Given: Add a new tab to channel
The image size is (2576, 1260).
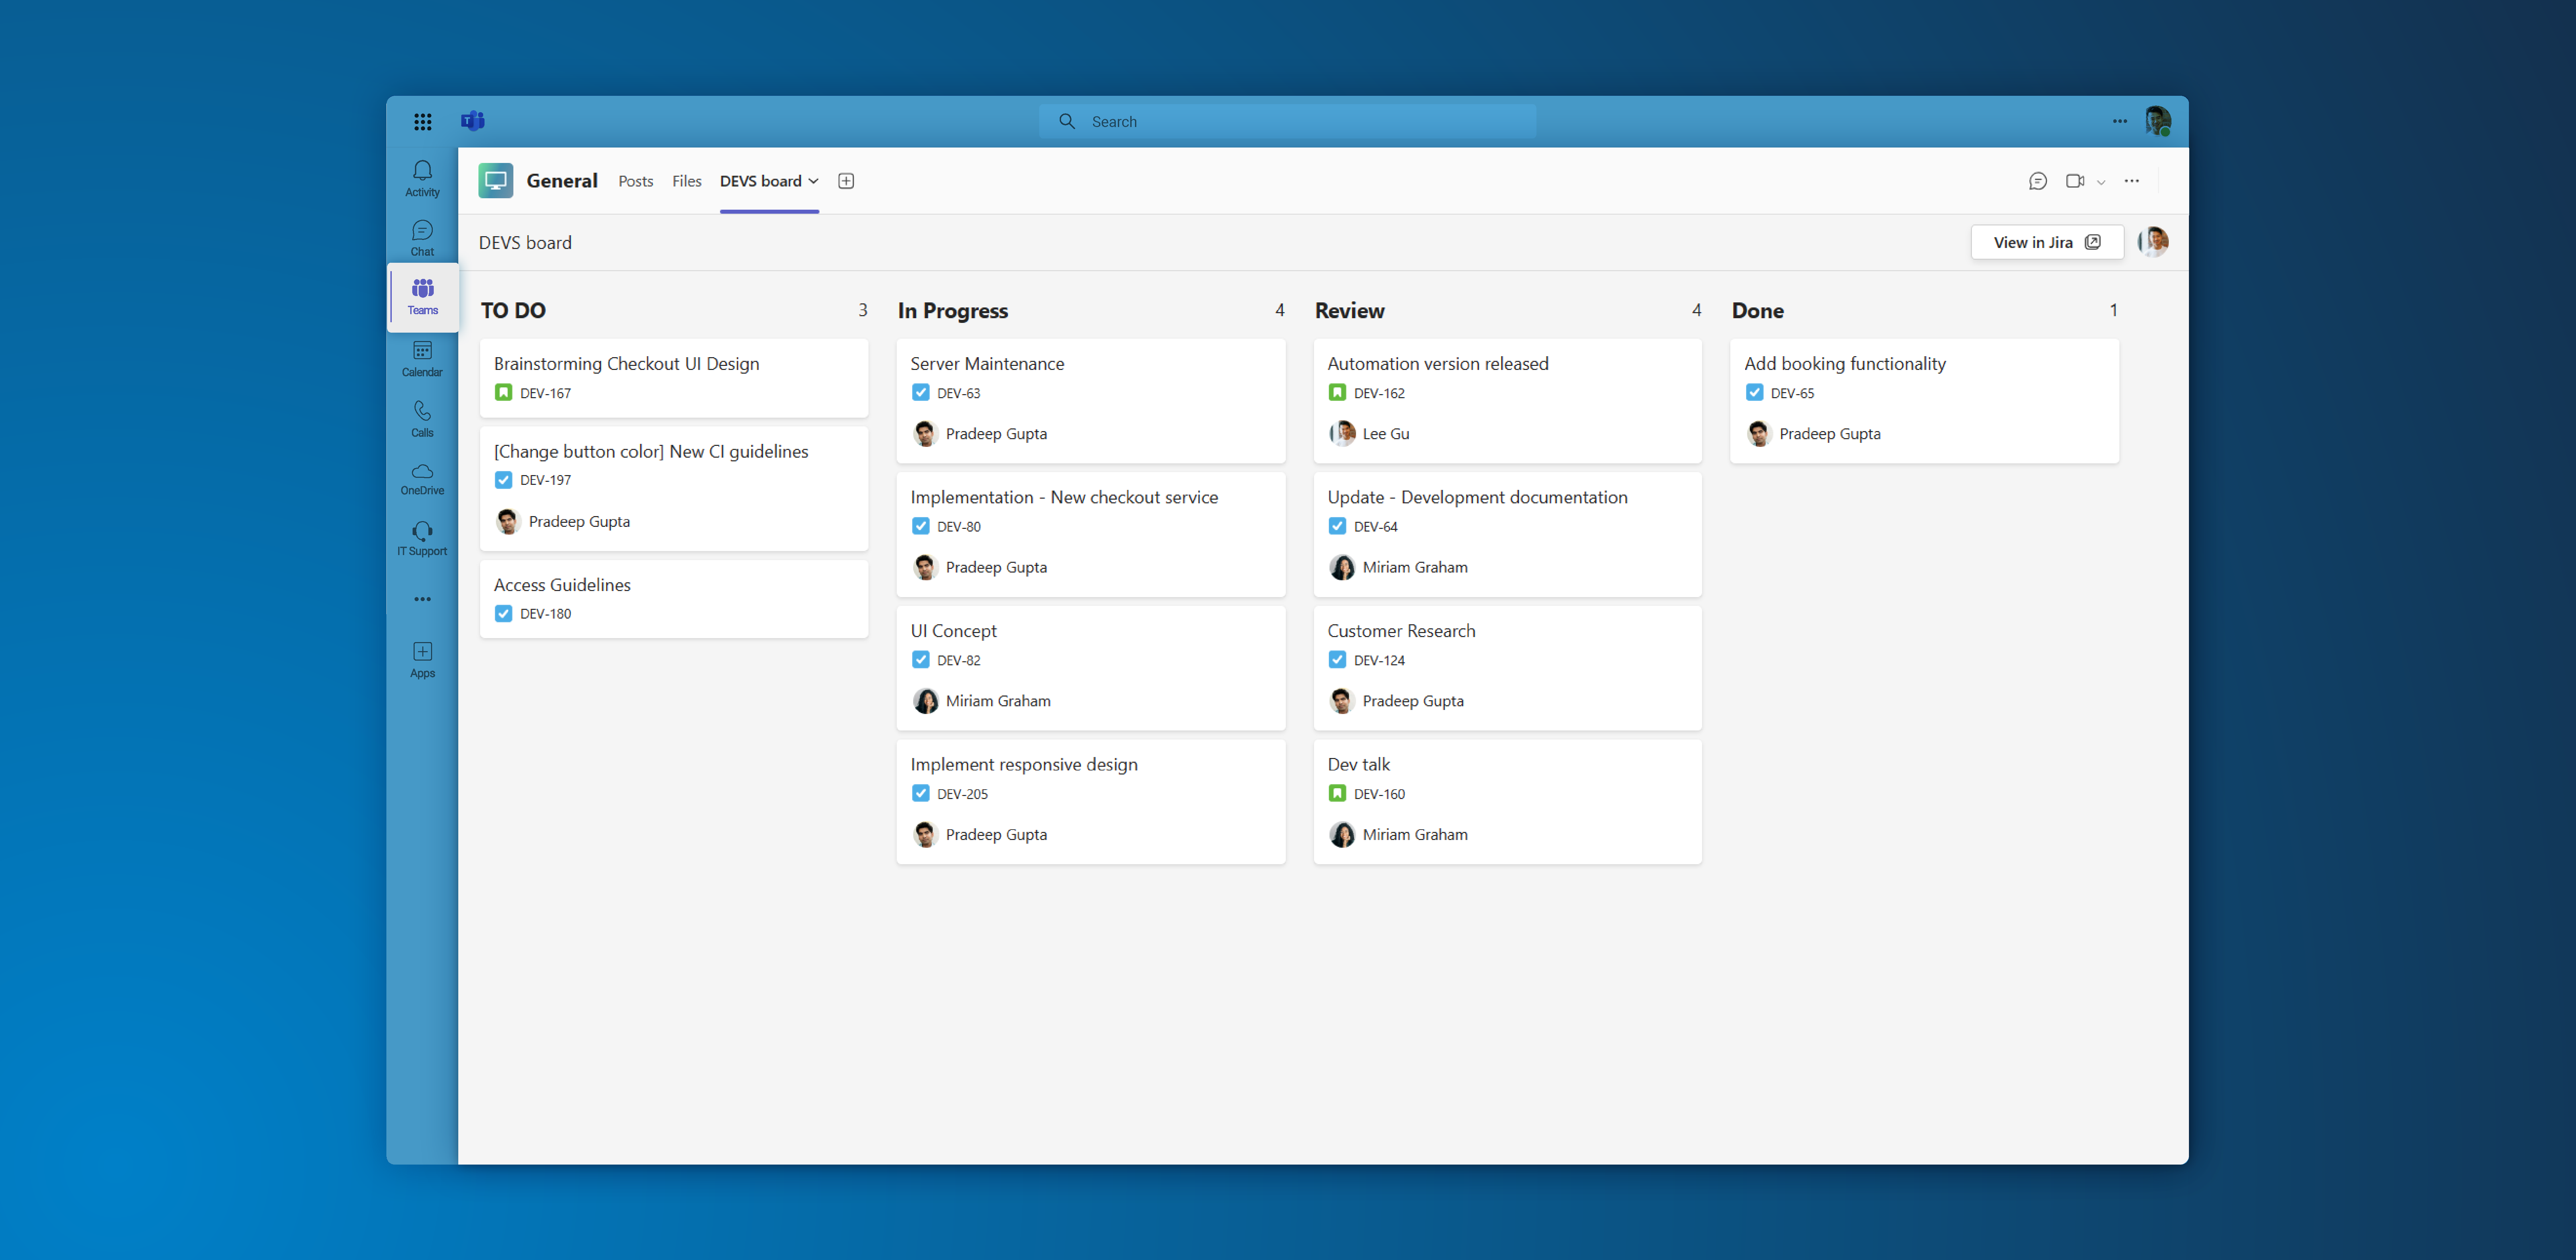Looking at the screenshot, I should tap(846, 181).
